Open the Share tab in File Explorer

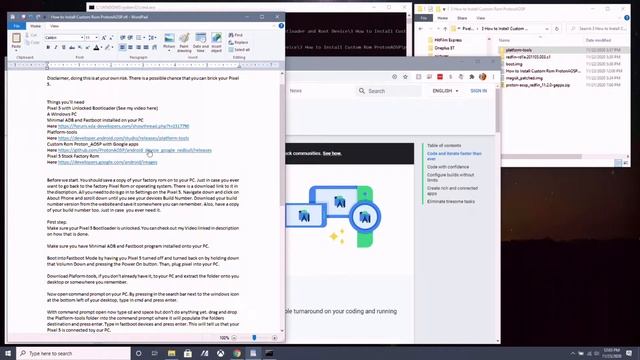(462, 18)
